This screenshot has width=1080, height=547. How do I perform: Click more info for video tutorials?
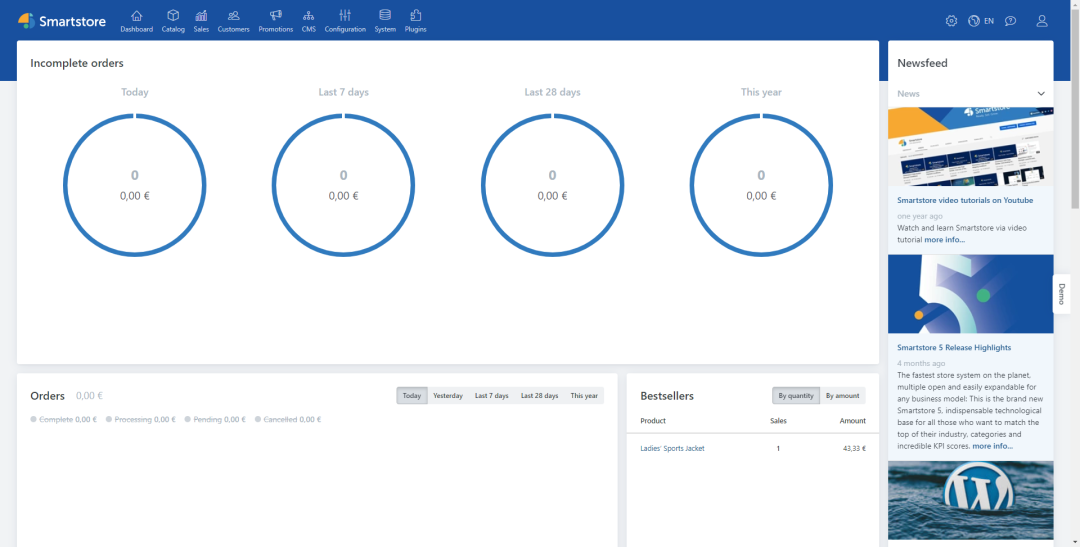click(944, 240)
